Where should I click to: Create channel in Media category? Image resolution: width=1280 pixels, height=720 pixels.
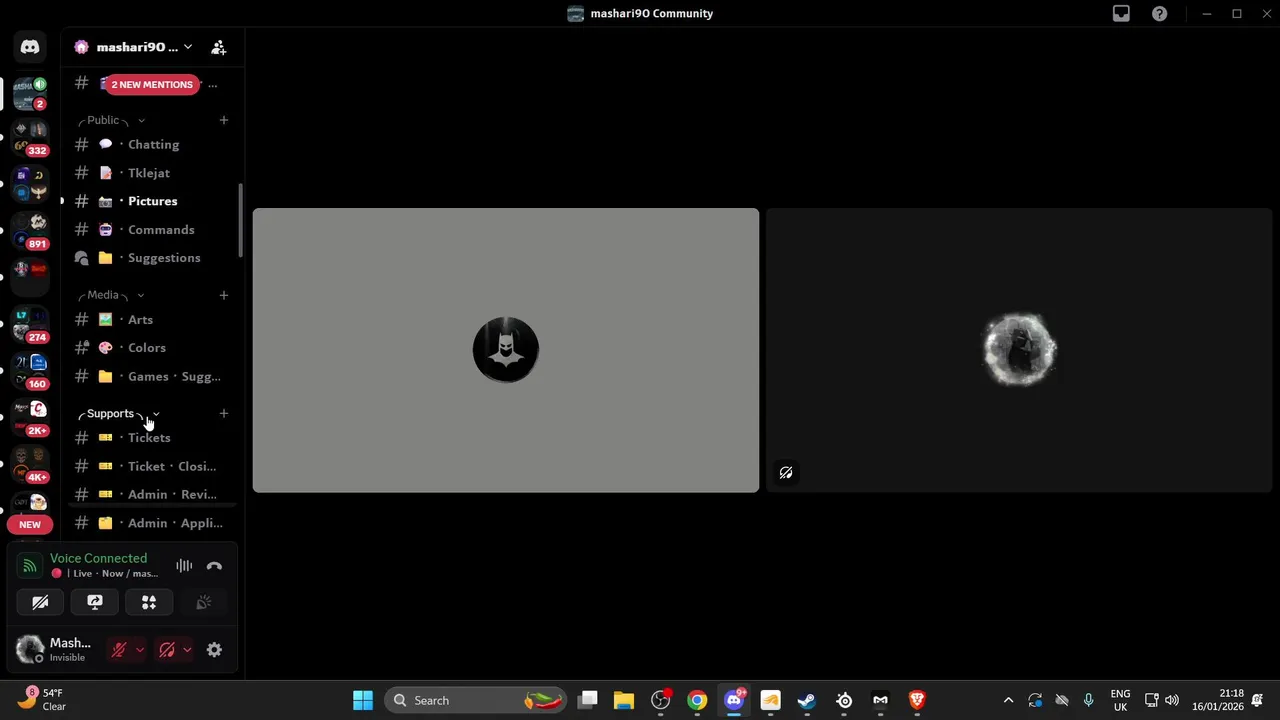(x=224, y=295)
